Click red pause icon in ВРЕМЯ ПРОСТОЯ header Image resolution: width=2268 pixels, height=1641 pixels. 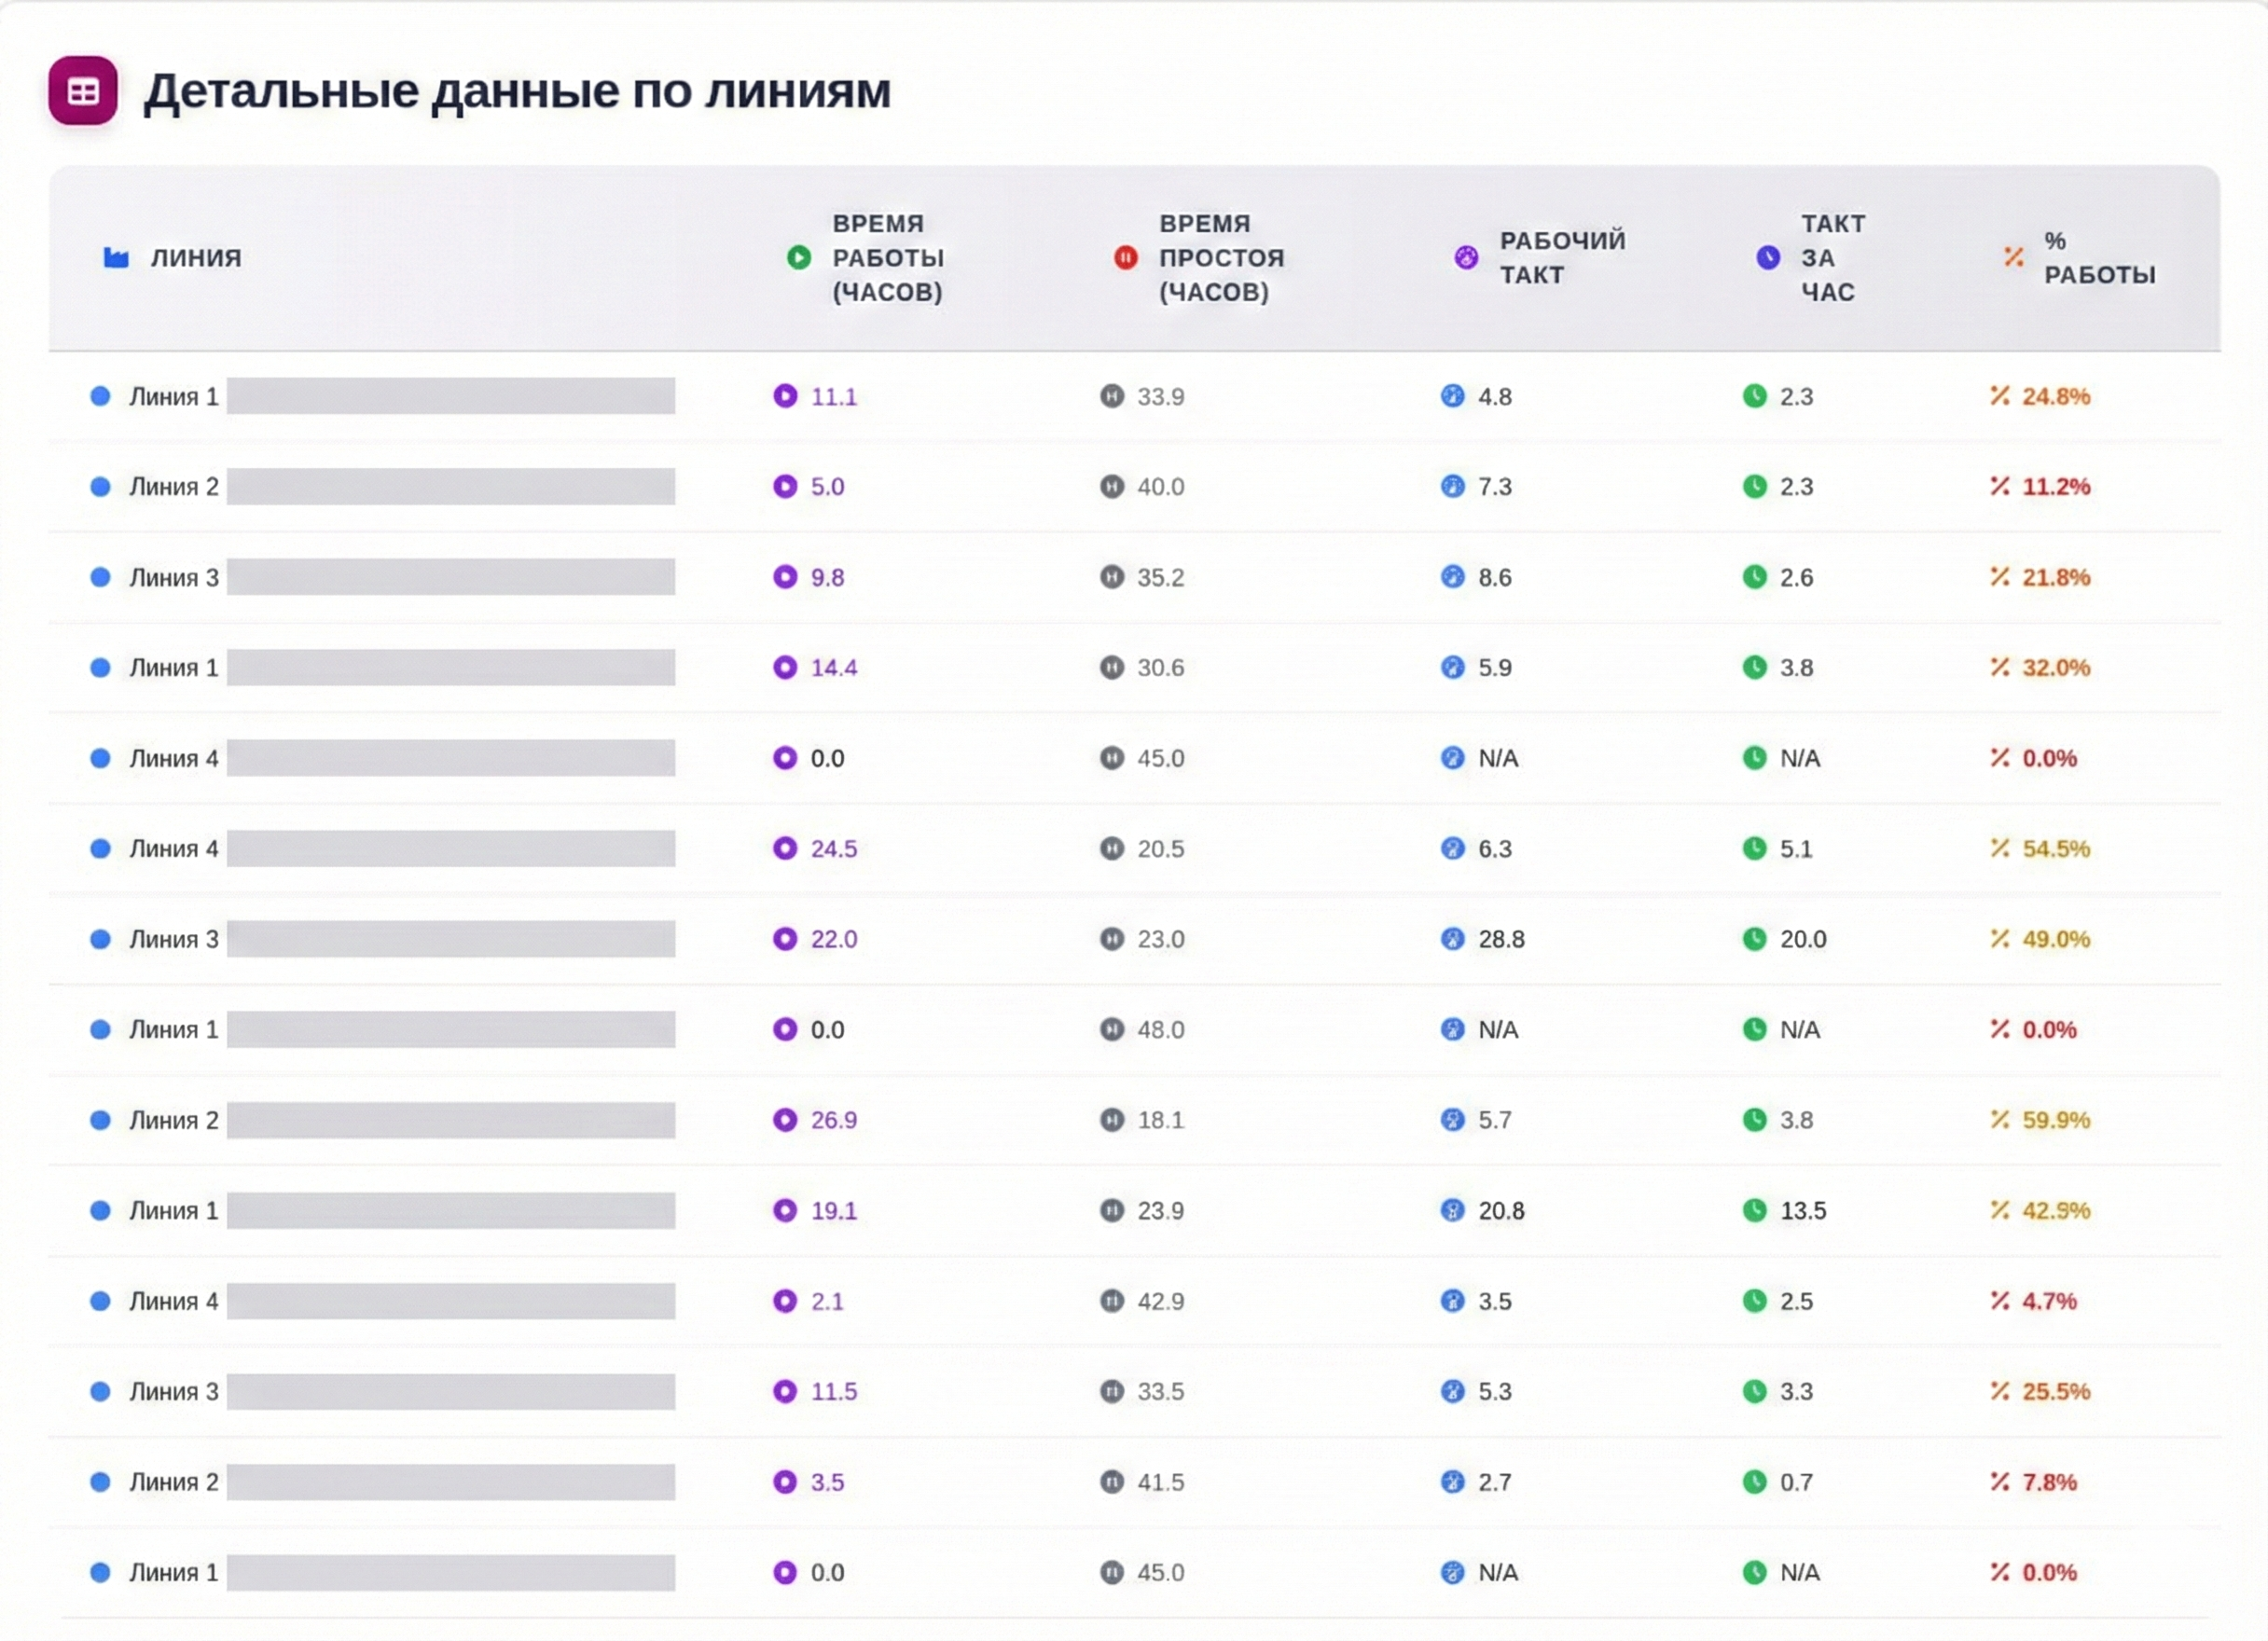pyautogui.click(x=1125, y=258)
